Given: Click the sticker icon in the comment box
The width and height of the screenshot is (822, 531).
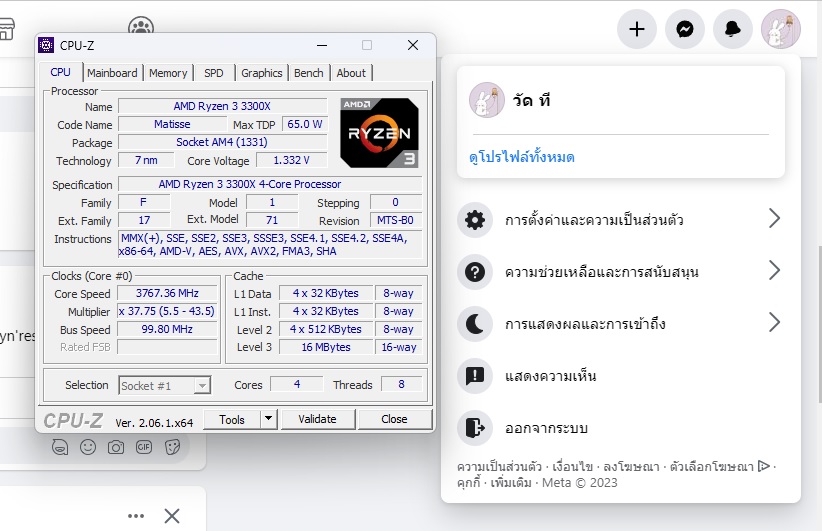Looking at the screenshot, I should click(172, 447).
